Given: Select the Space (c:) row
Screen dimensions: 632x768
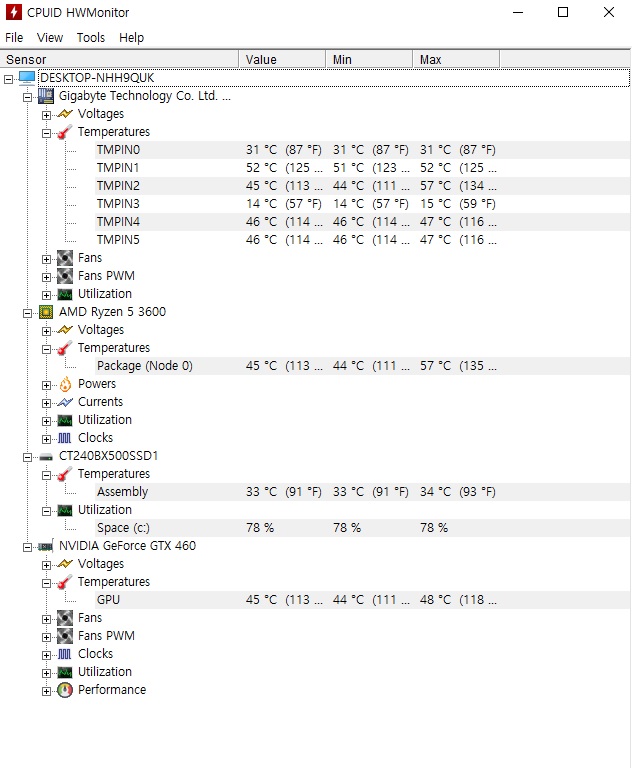Looking at the screenshot, I should (363, 528).
